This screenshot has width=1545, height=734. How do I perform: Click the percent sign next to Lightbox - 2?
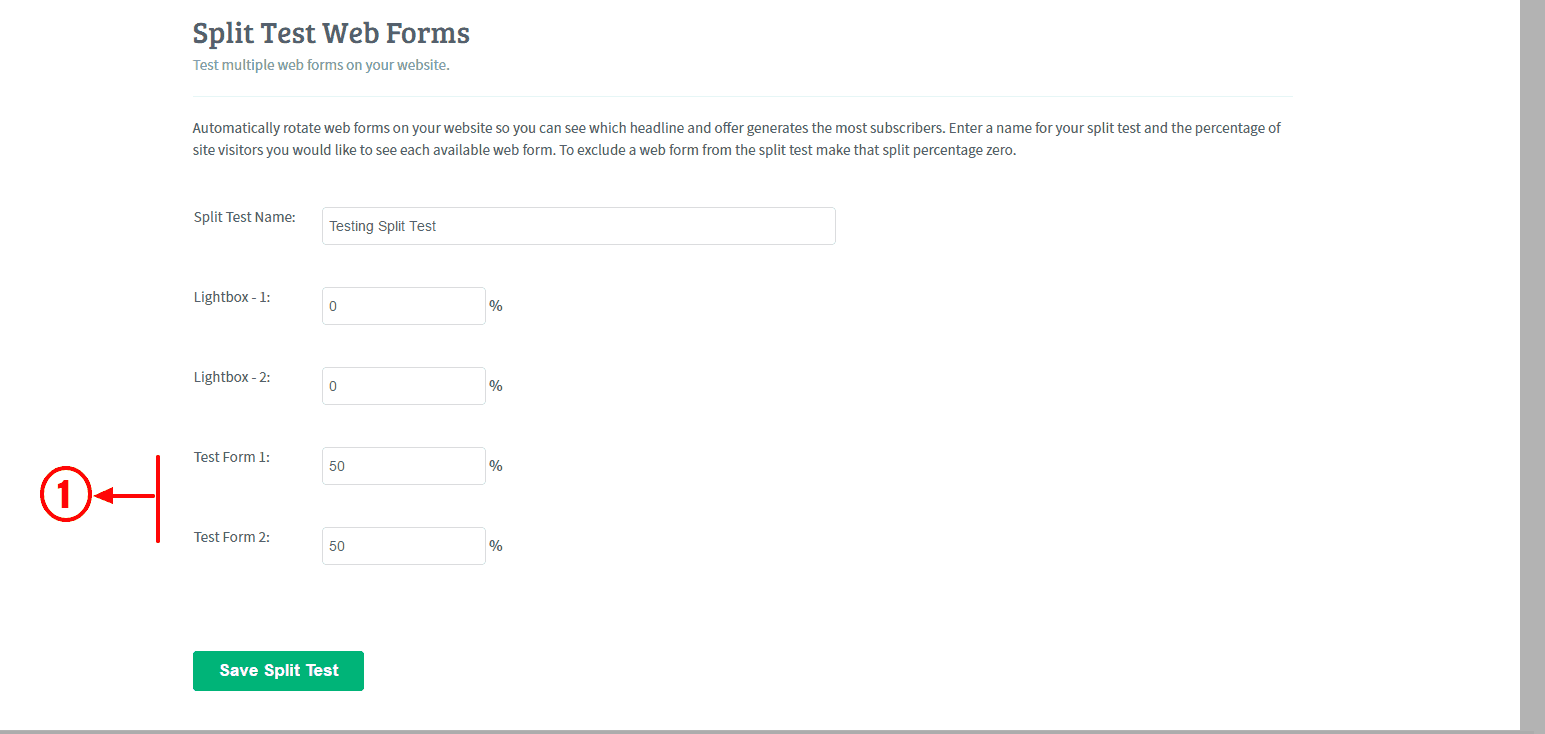tap(496, 386)
